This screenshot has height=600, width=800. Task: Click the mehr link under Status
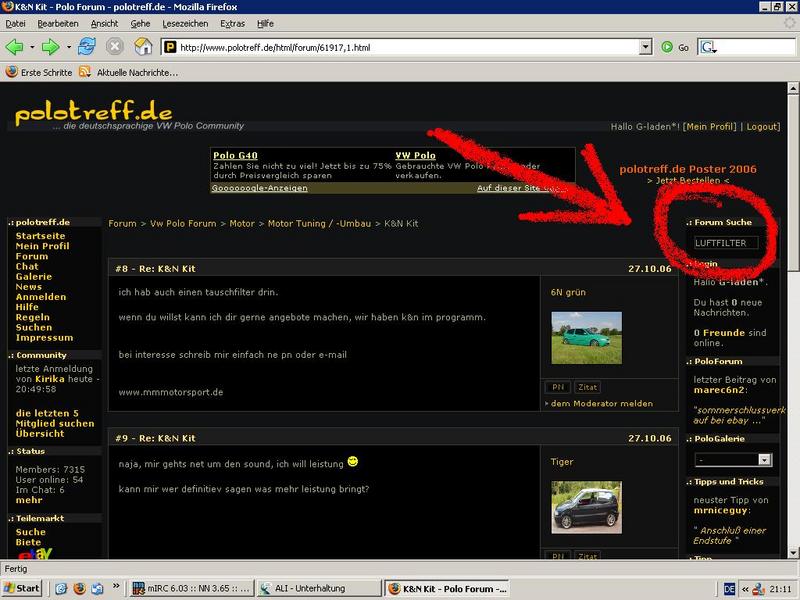pos(29,500)
